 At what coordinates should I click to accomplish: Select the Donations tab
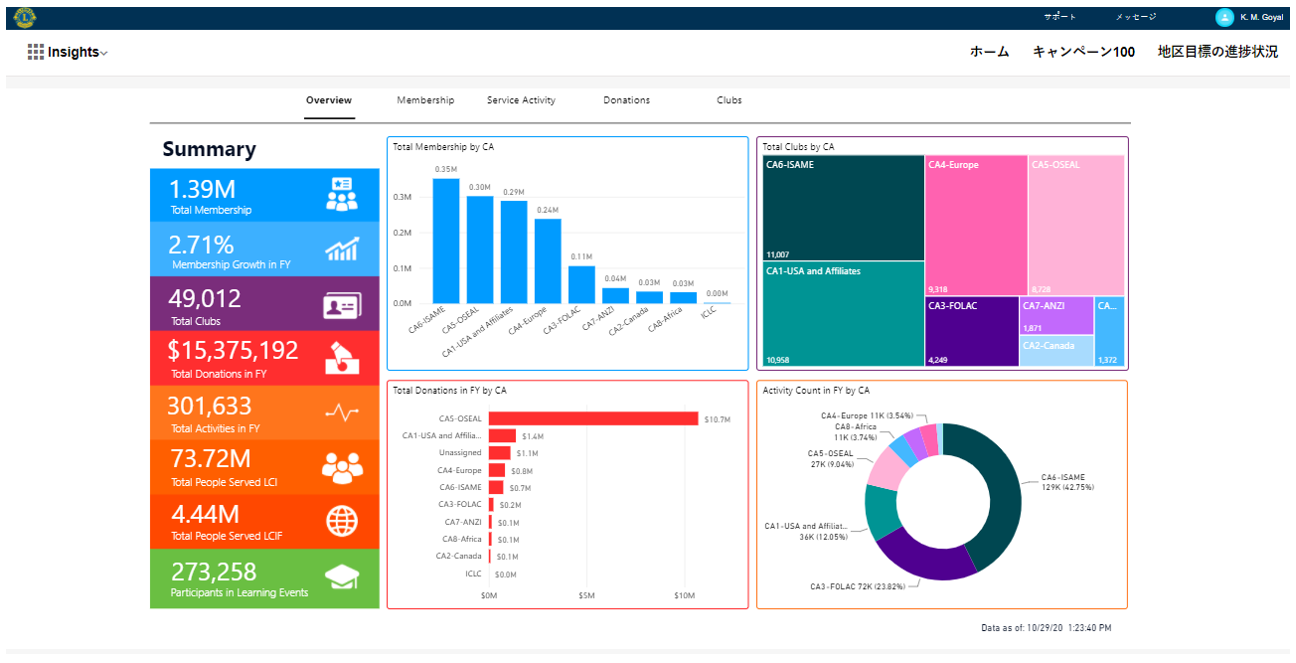tap(626, 100)
